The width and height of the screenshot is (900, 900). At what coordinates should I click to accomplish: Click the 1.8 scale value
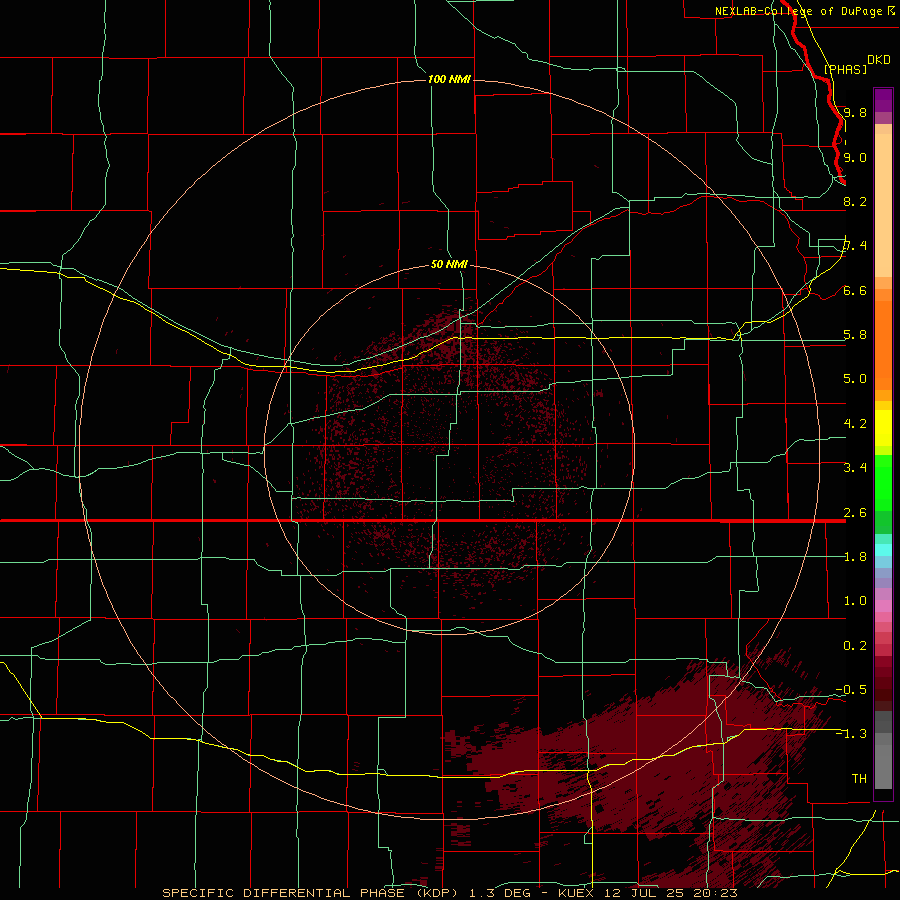855,557
